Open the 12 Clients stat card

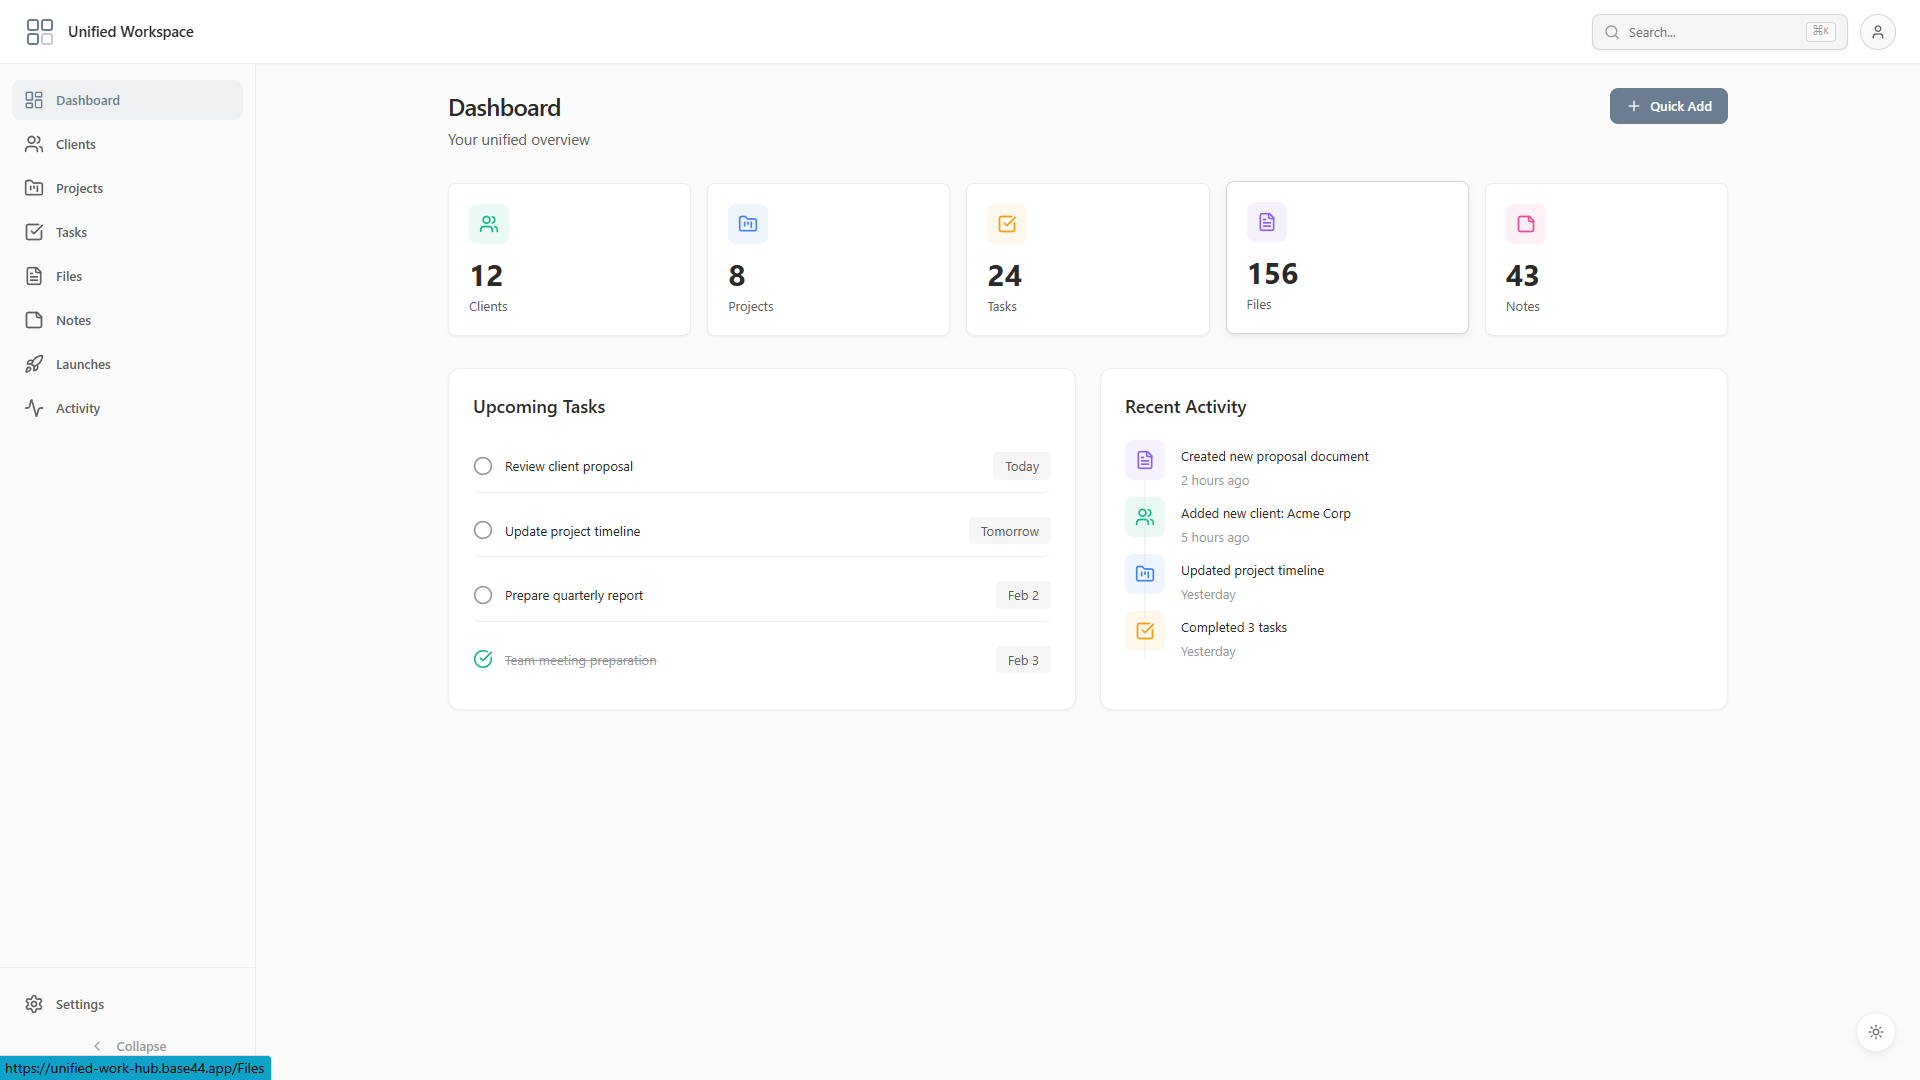569,259
